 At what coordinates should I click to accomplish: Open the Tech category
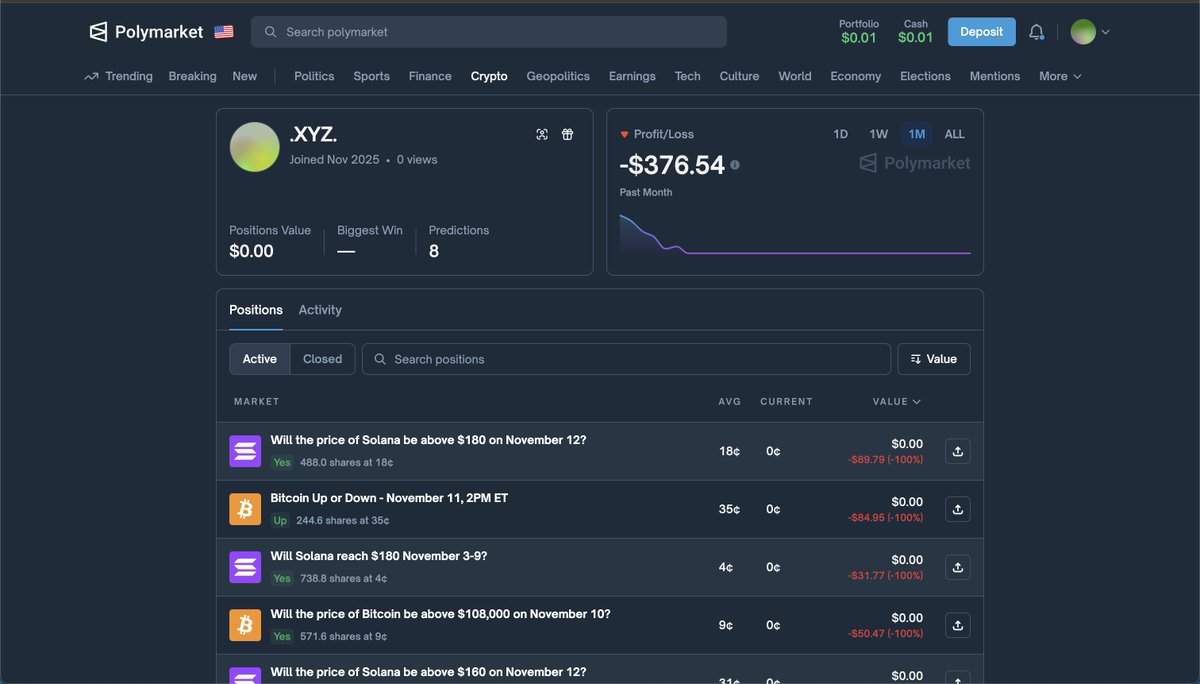688,76
